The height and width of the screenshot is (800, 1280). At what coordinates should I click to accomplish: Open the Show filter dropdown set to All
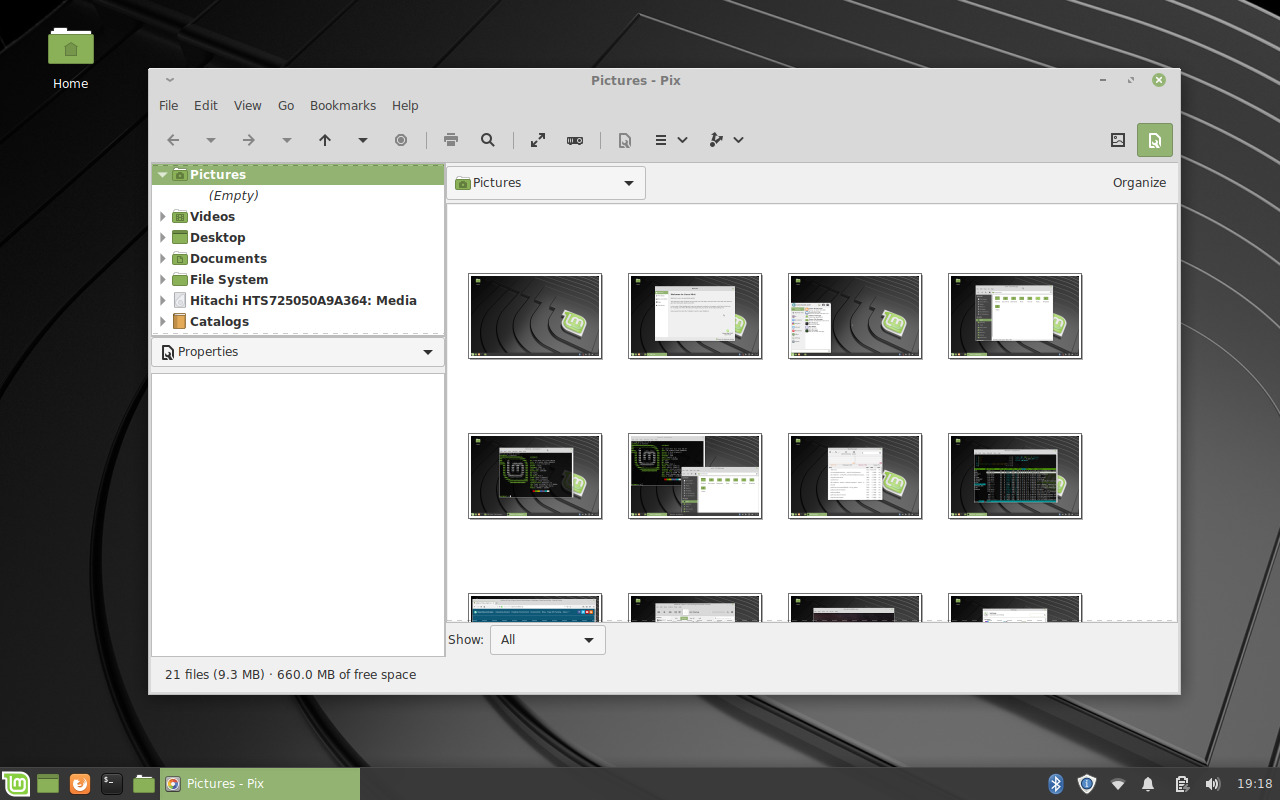coord(547,639)
